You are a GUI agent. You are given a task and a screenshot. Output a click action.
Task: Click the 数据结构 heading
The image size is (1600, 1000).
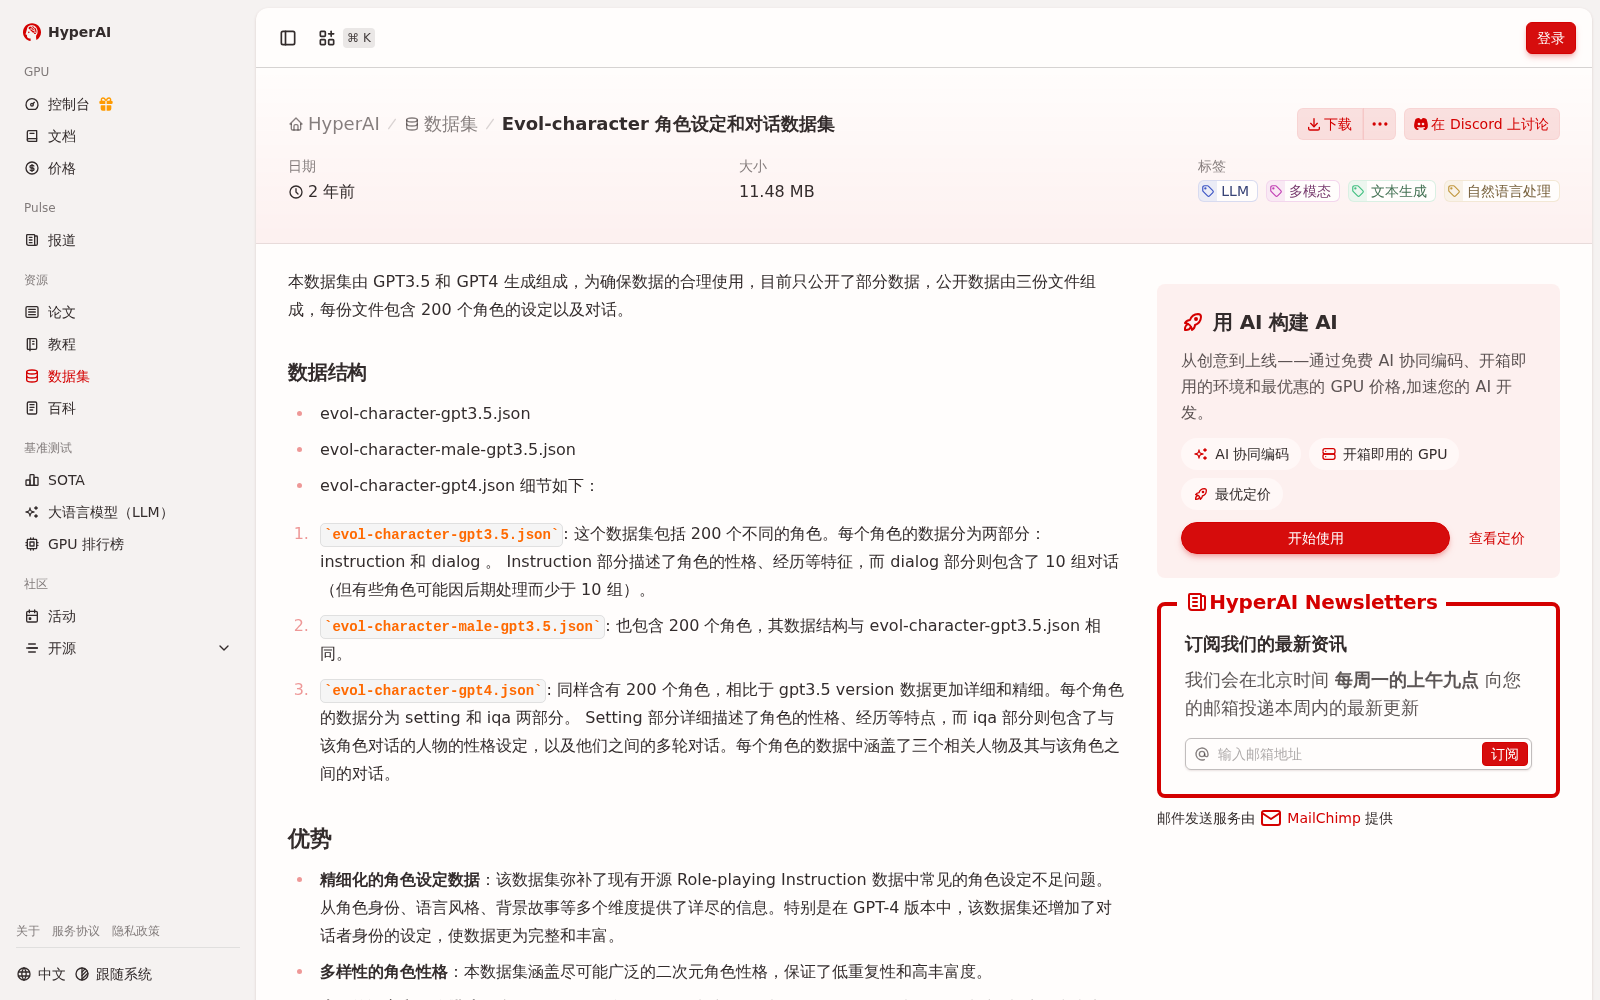click(x=327, y=373)
